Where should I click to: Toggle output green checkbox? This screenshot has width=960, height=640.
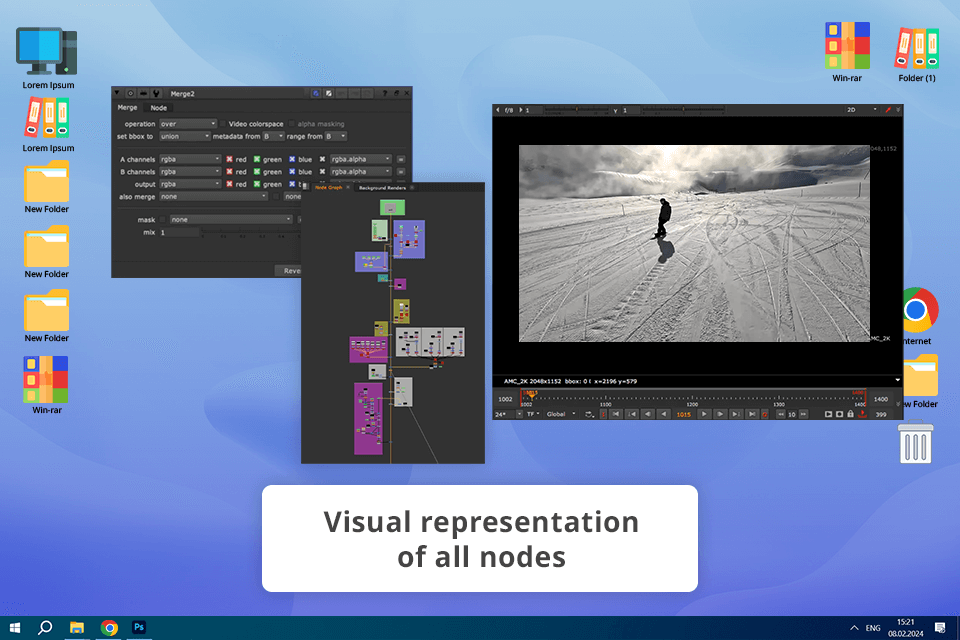(257, 184)
